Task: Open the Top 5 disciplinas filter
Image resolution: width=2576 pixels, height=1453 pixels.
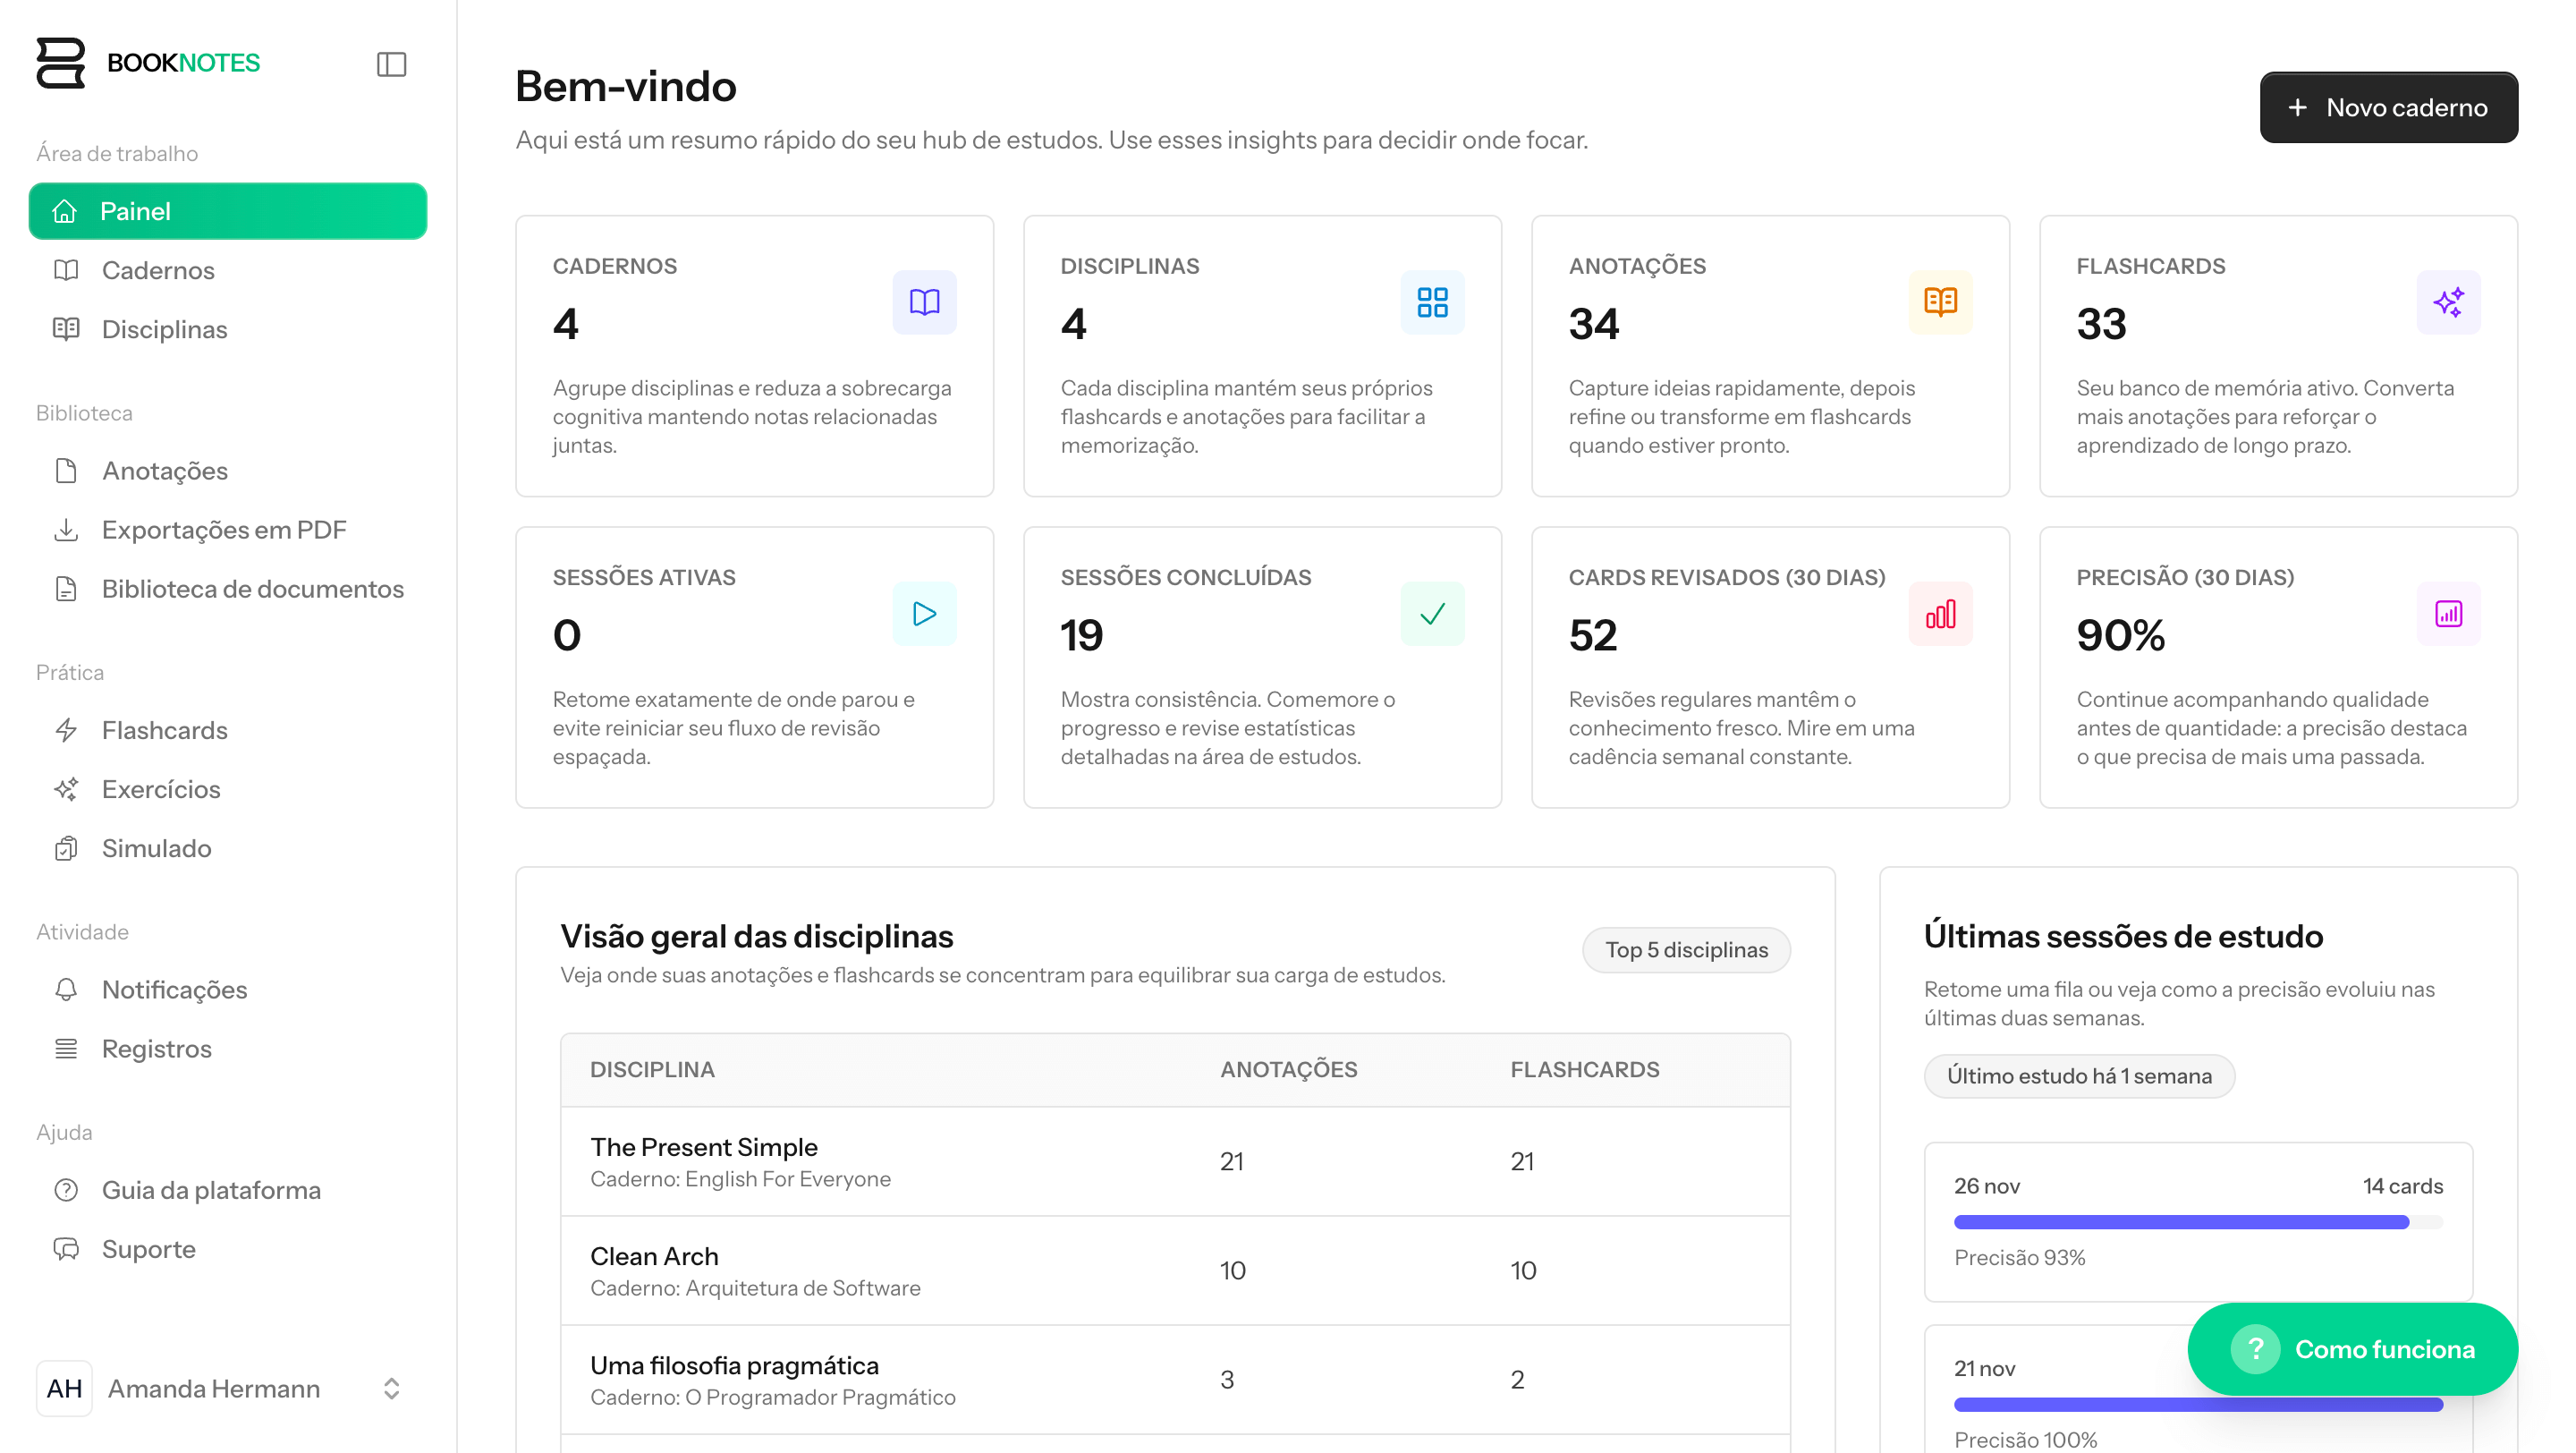Action: click(1686, 949)
